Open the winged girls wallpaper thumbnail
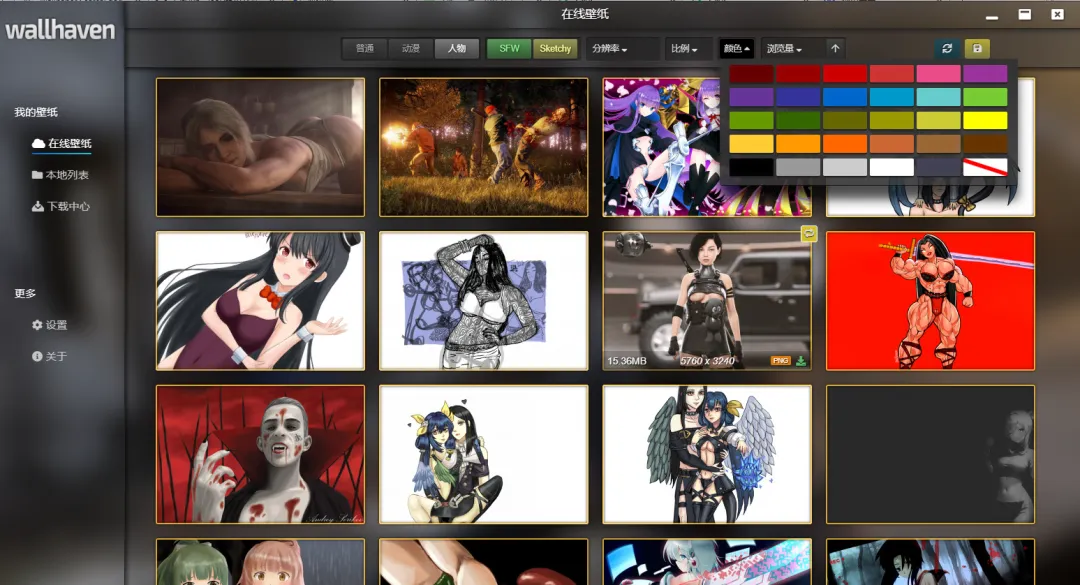1080x585 pixels. 707,454
